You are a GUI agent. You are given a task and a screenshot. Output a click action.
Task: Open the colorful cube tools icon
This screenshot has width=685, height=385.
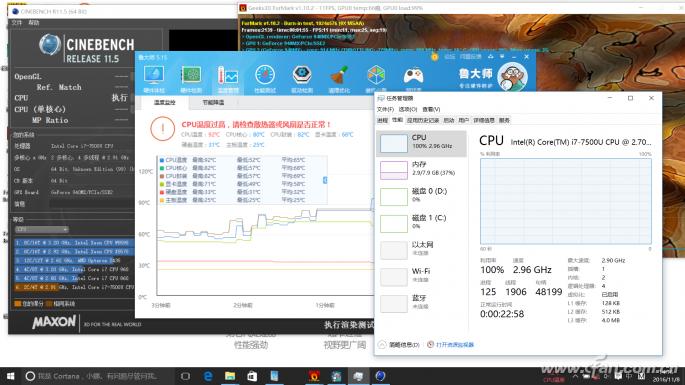pyautogui.click(x=376, y=76)
